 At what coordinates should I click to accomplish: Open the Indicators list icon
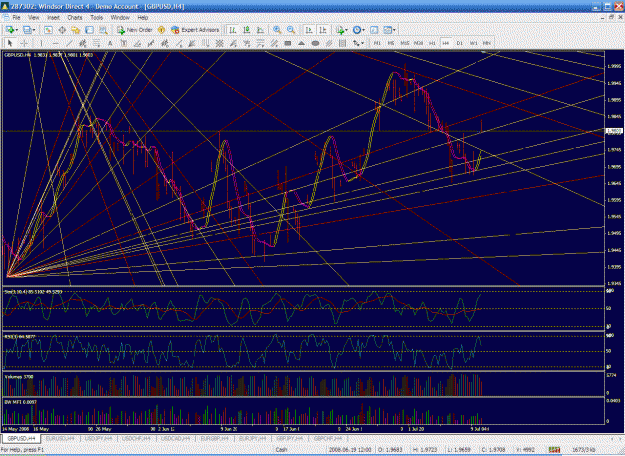(x=340, y=30)
